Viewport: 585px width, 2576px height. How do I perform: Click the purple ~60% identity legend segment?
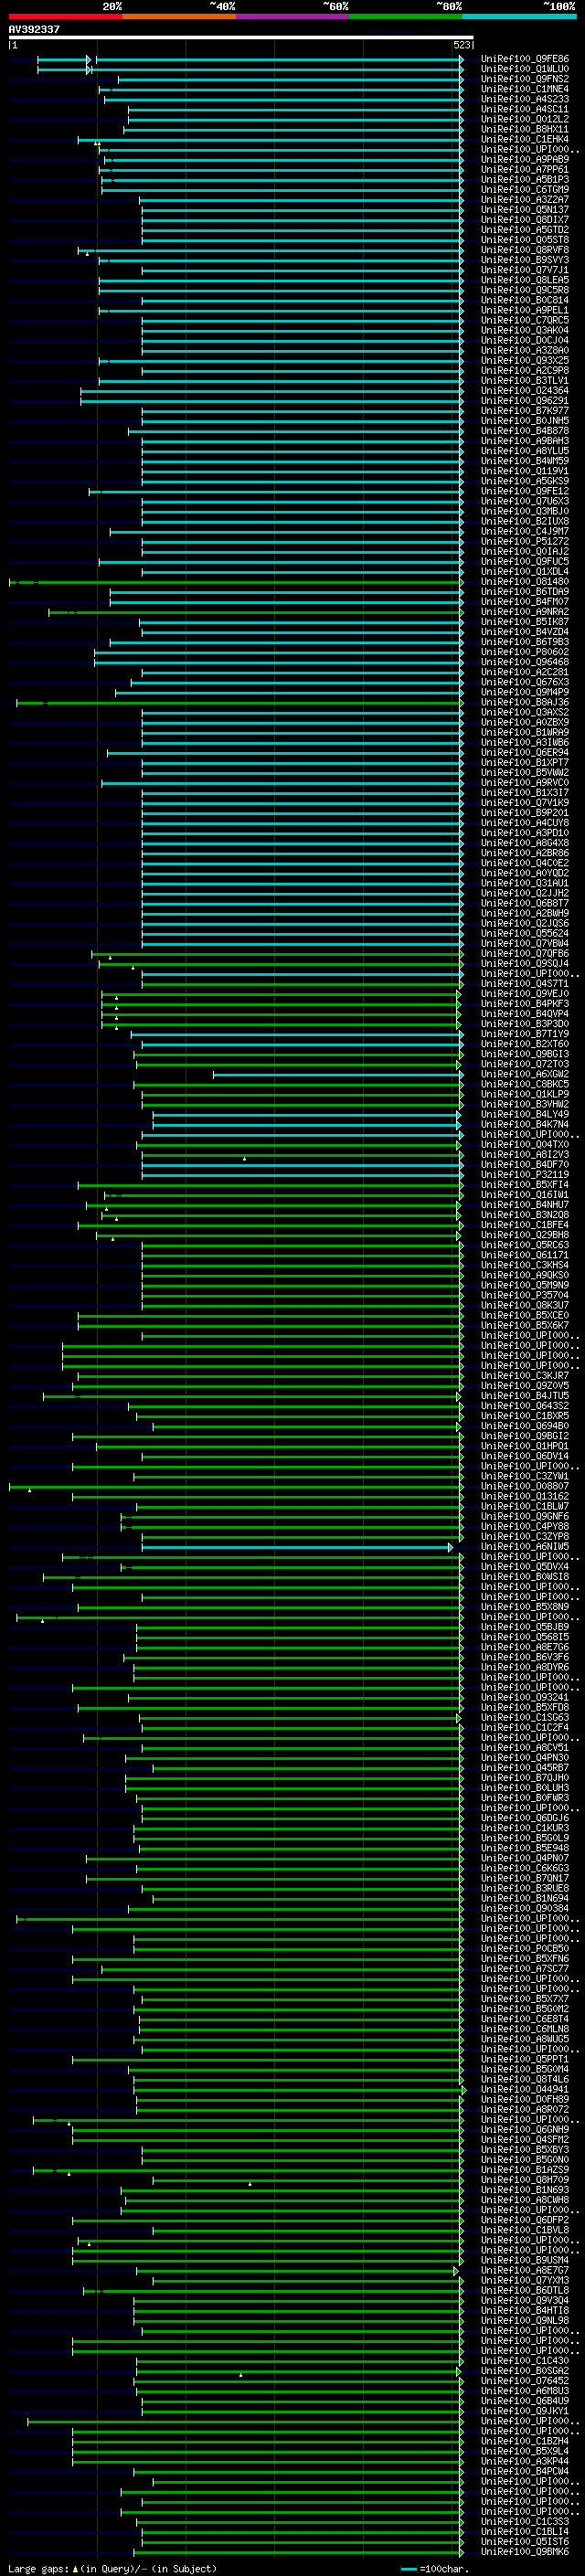click(x=292, y=16)
